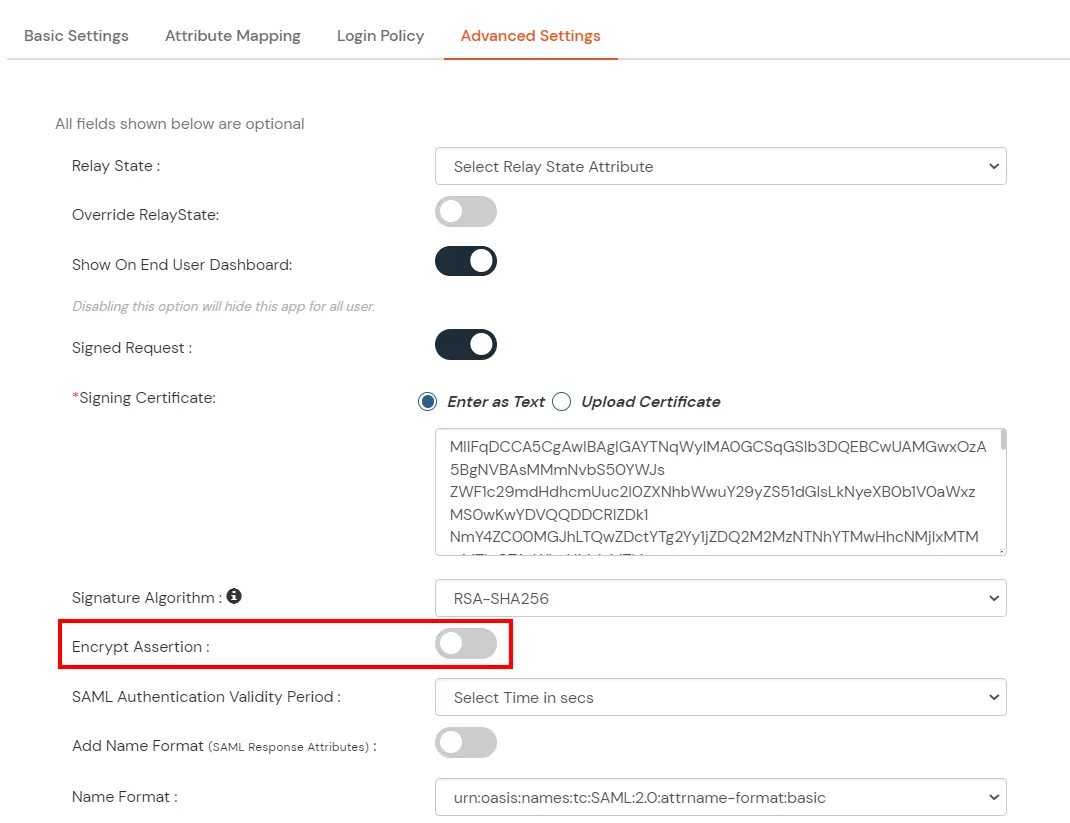This screenshot has height=823, width=1070.
Task: Click the Name Format dropdown chevron
Action: click(x=993, y=797)
